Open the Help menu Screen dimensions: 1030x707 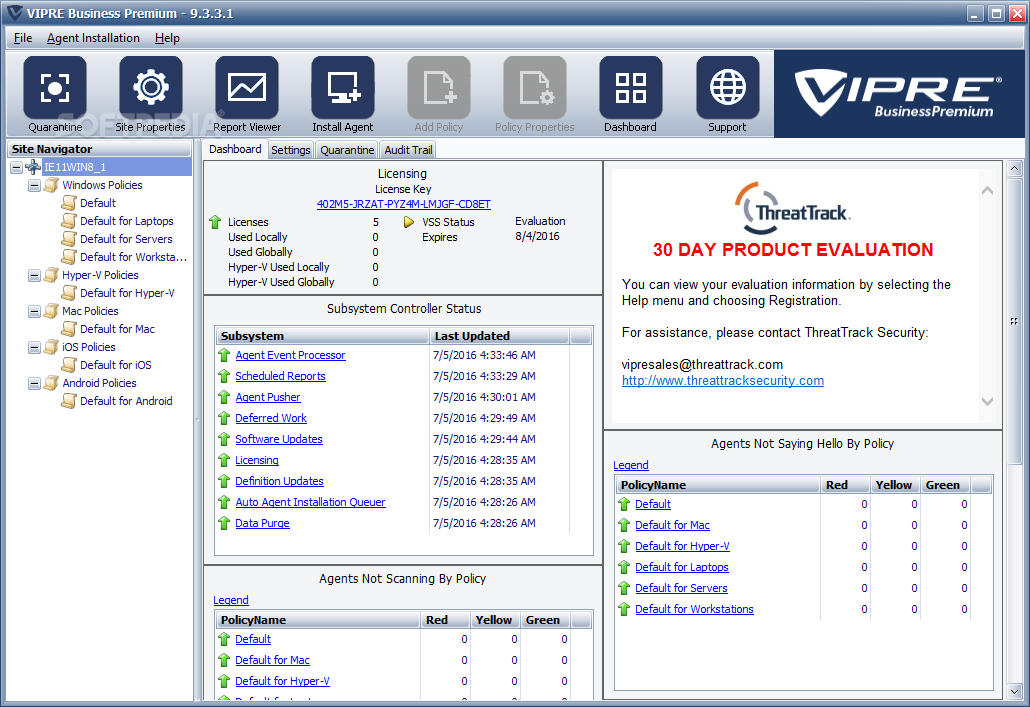[x=167, y=38]
